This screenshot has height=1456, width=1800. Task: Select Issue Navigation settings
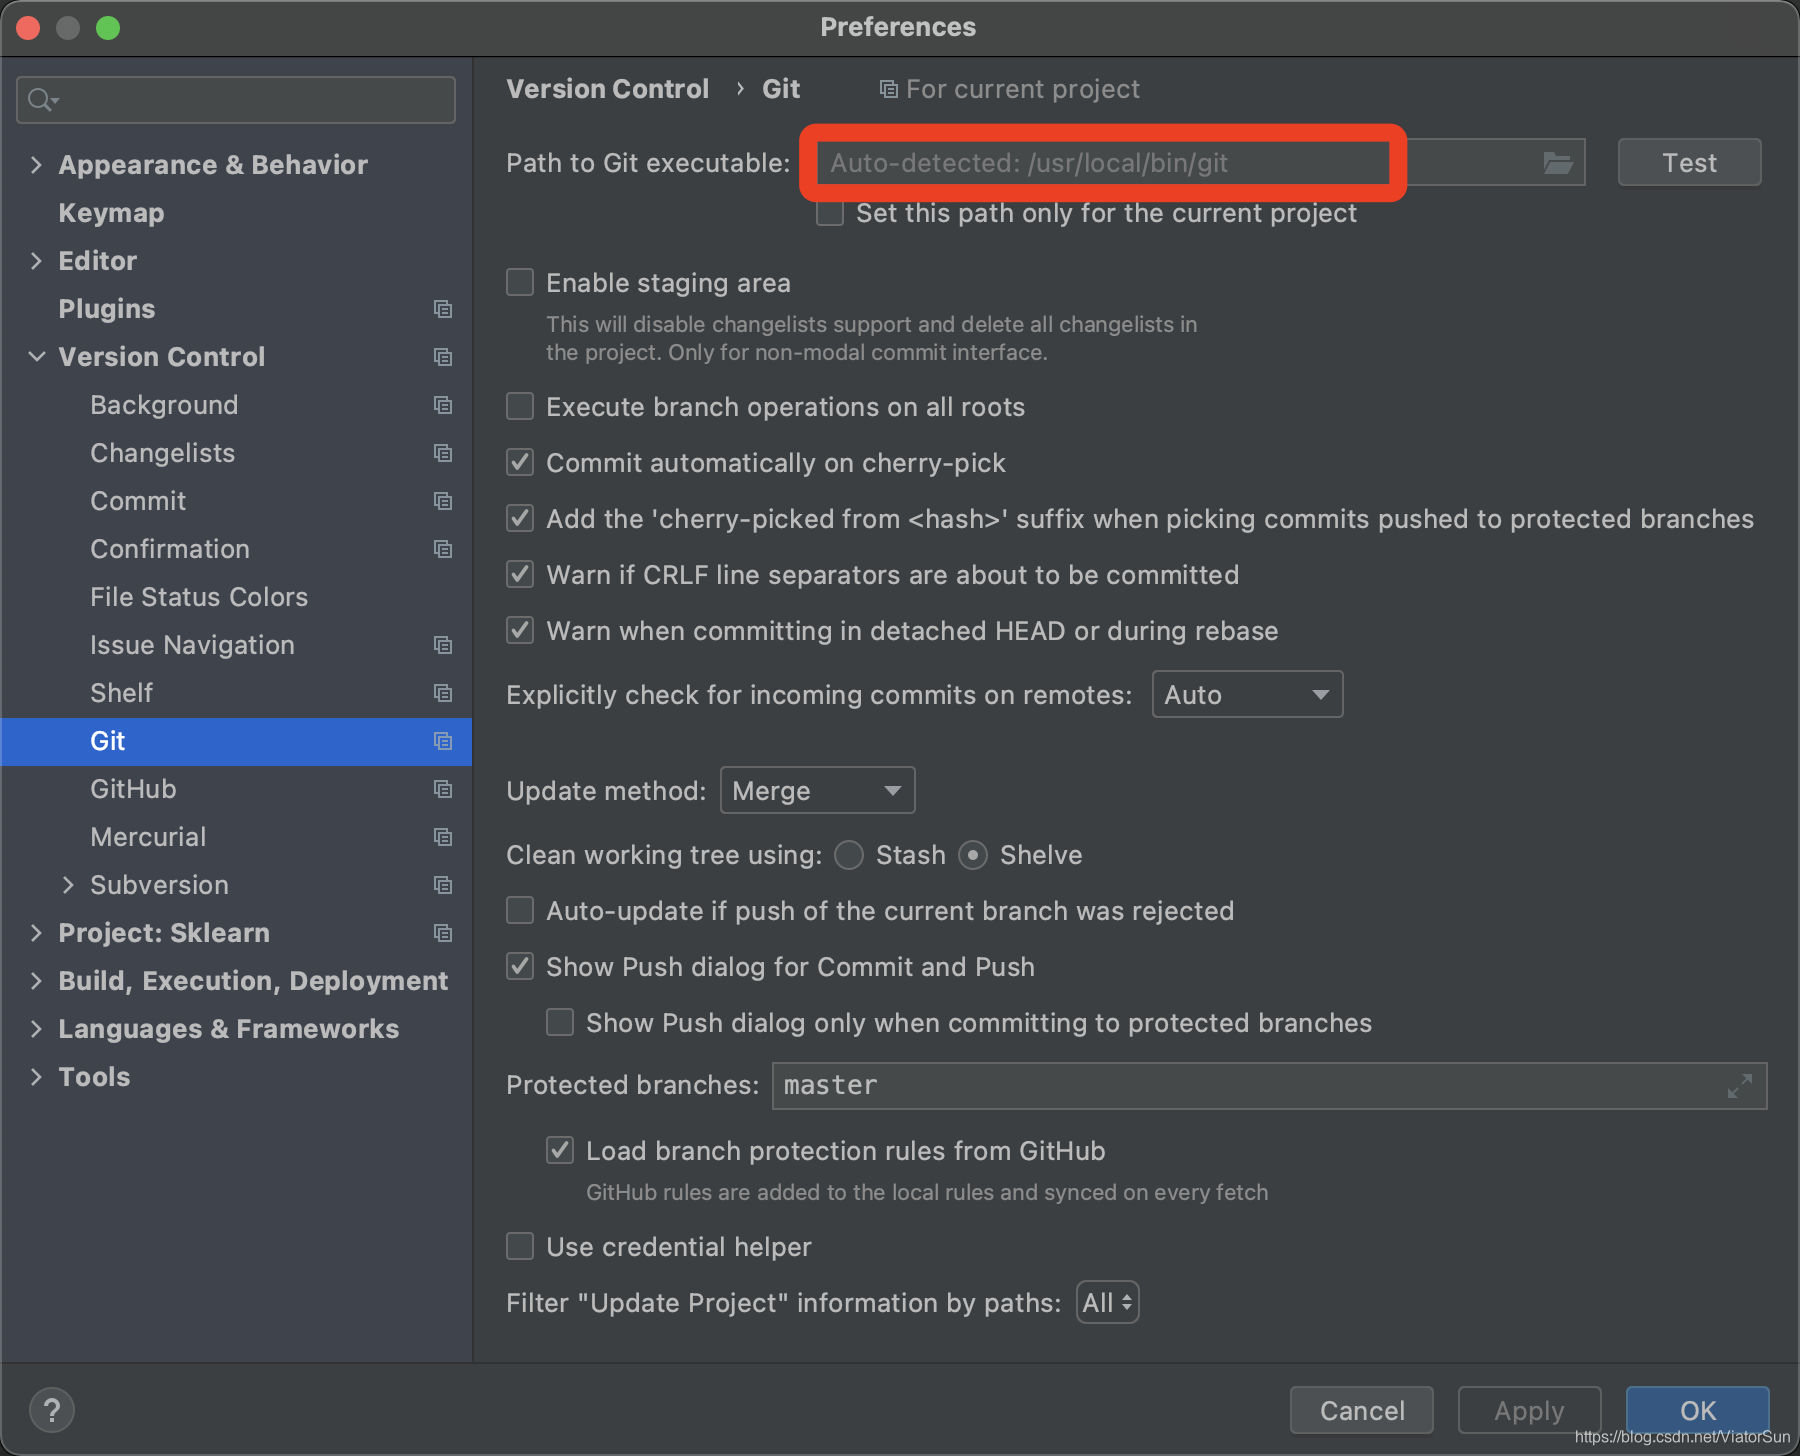click(193, 645)
